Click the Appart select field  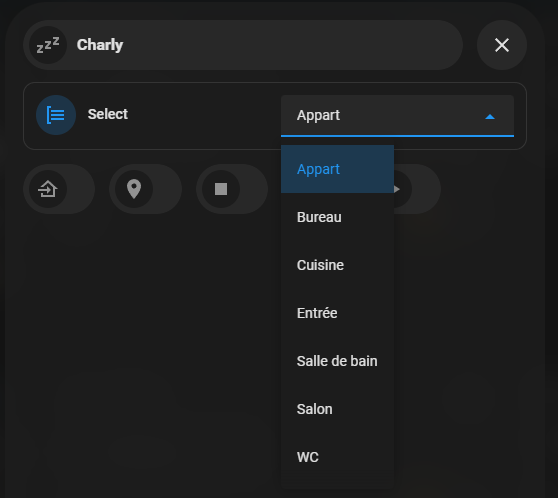397,116
